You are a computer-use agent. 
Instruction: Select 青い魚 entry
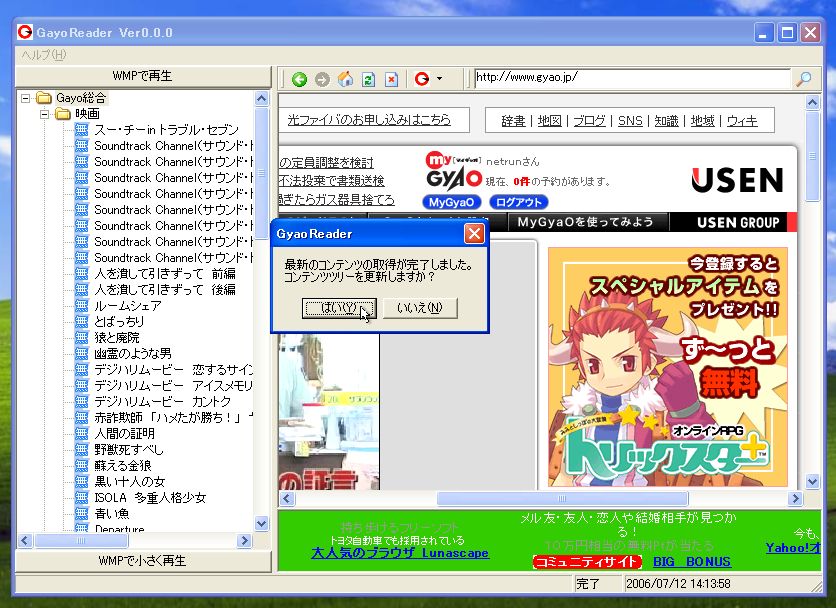click(111, 514)
